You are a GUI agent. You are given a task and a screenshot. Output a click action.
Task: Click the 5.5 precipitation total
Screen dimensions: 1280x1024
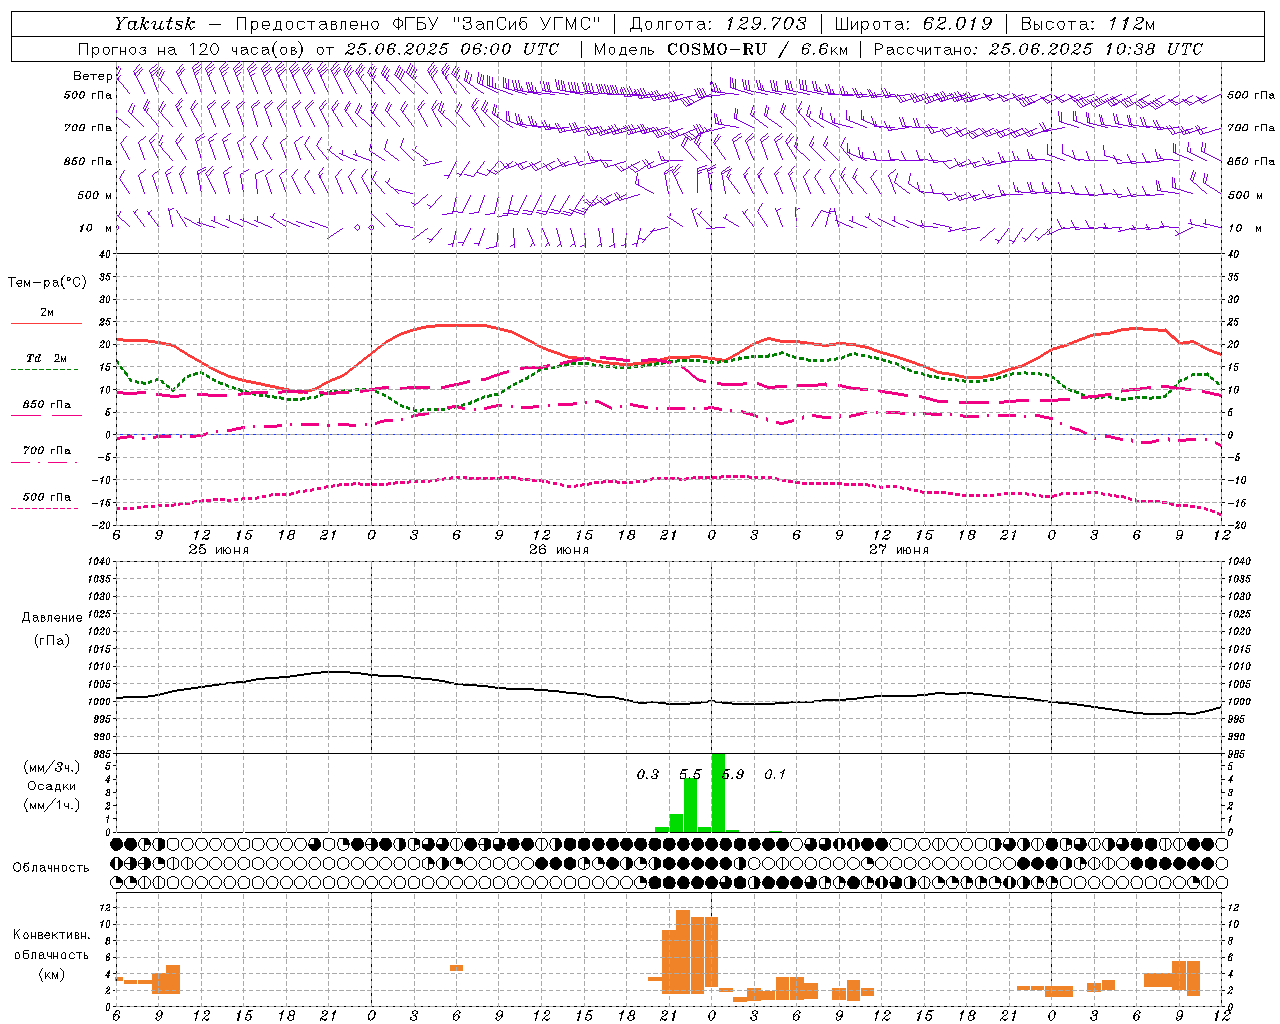(690, 774)
